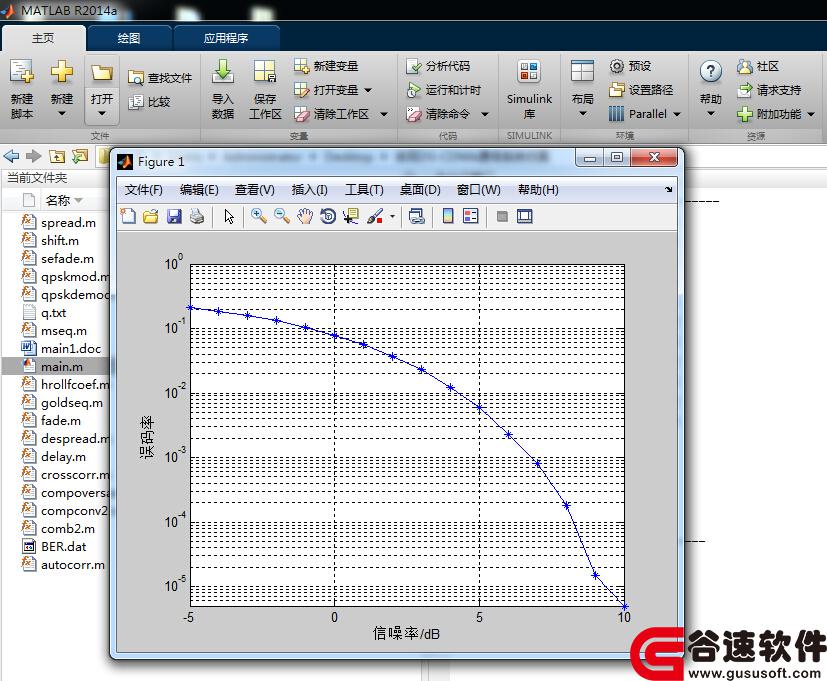Switch to the Apps tab (应用程序)
The width and height of the screenshot is (827, 681).
226,38
